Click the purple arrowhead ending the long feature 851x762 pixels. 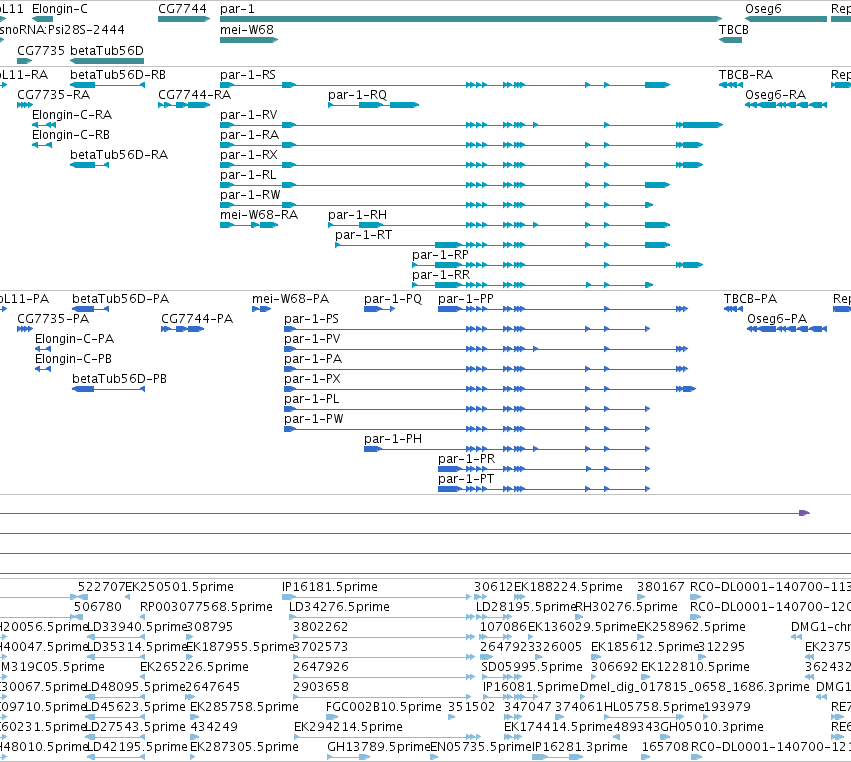pos(804,513)
